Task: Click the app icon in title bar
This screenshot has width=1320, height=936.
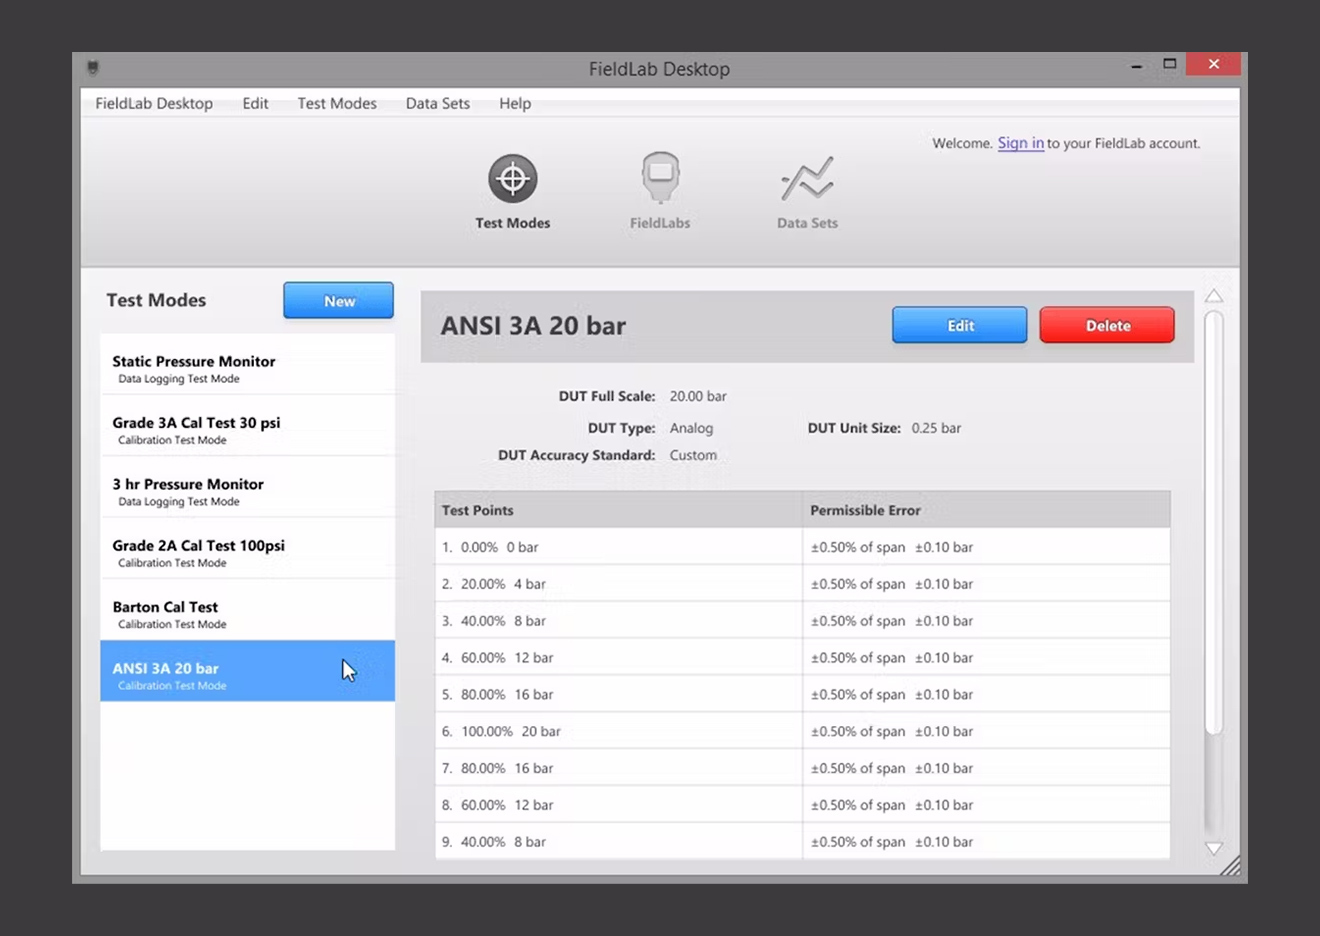Action: [93, 68]
